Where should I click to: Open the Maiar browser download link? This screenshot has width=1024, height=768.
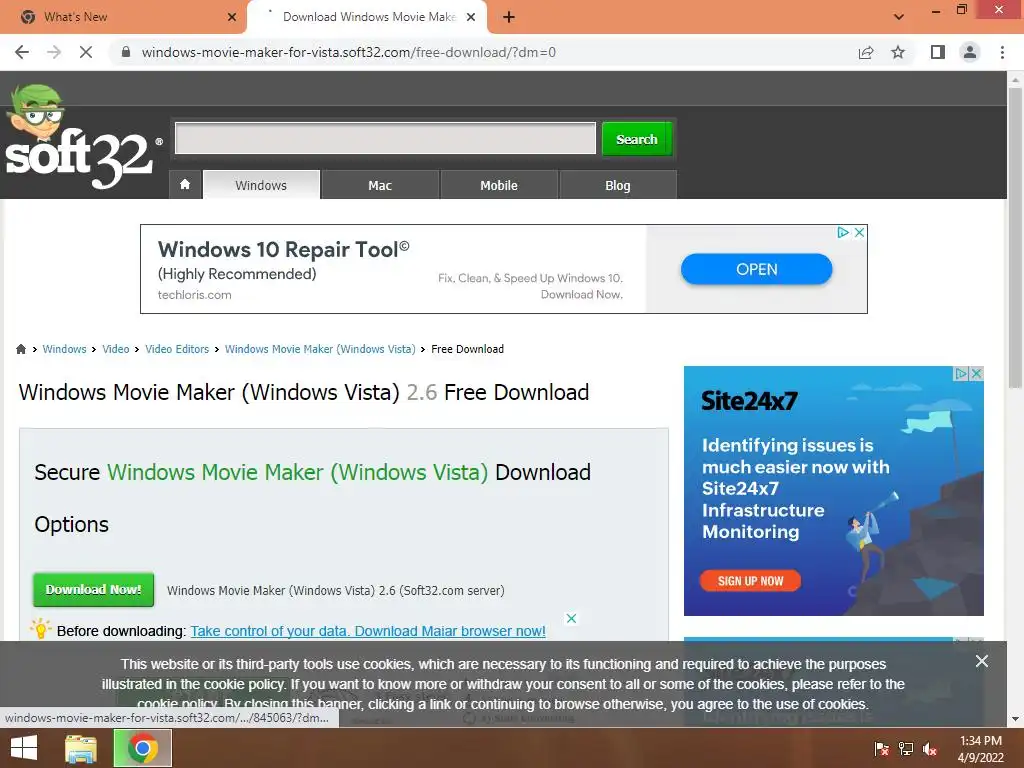click(x=368, y=631)
